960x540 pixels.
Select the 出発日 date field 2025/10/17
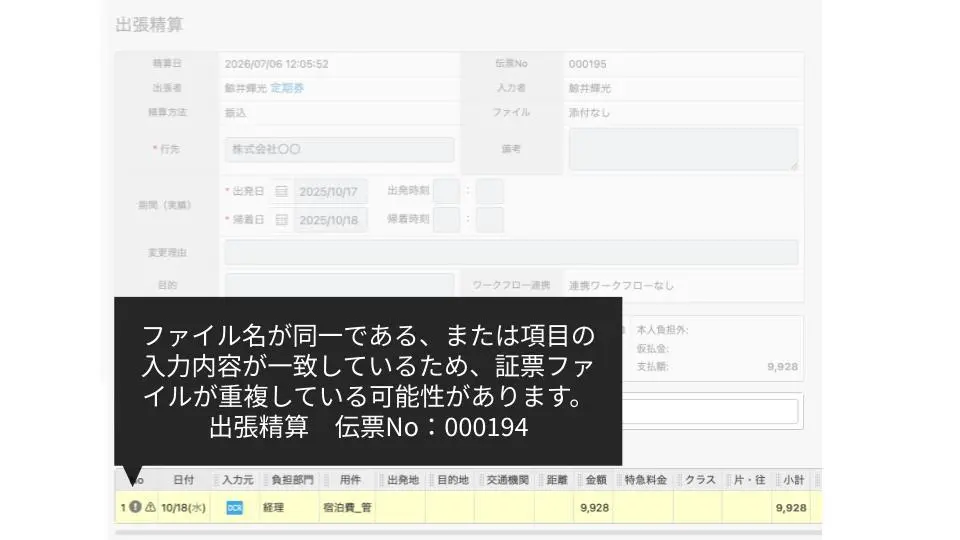(x=331, y=192)
